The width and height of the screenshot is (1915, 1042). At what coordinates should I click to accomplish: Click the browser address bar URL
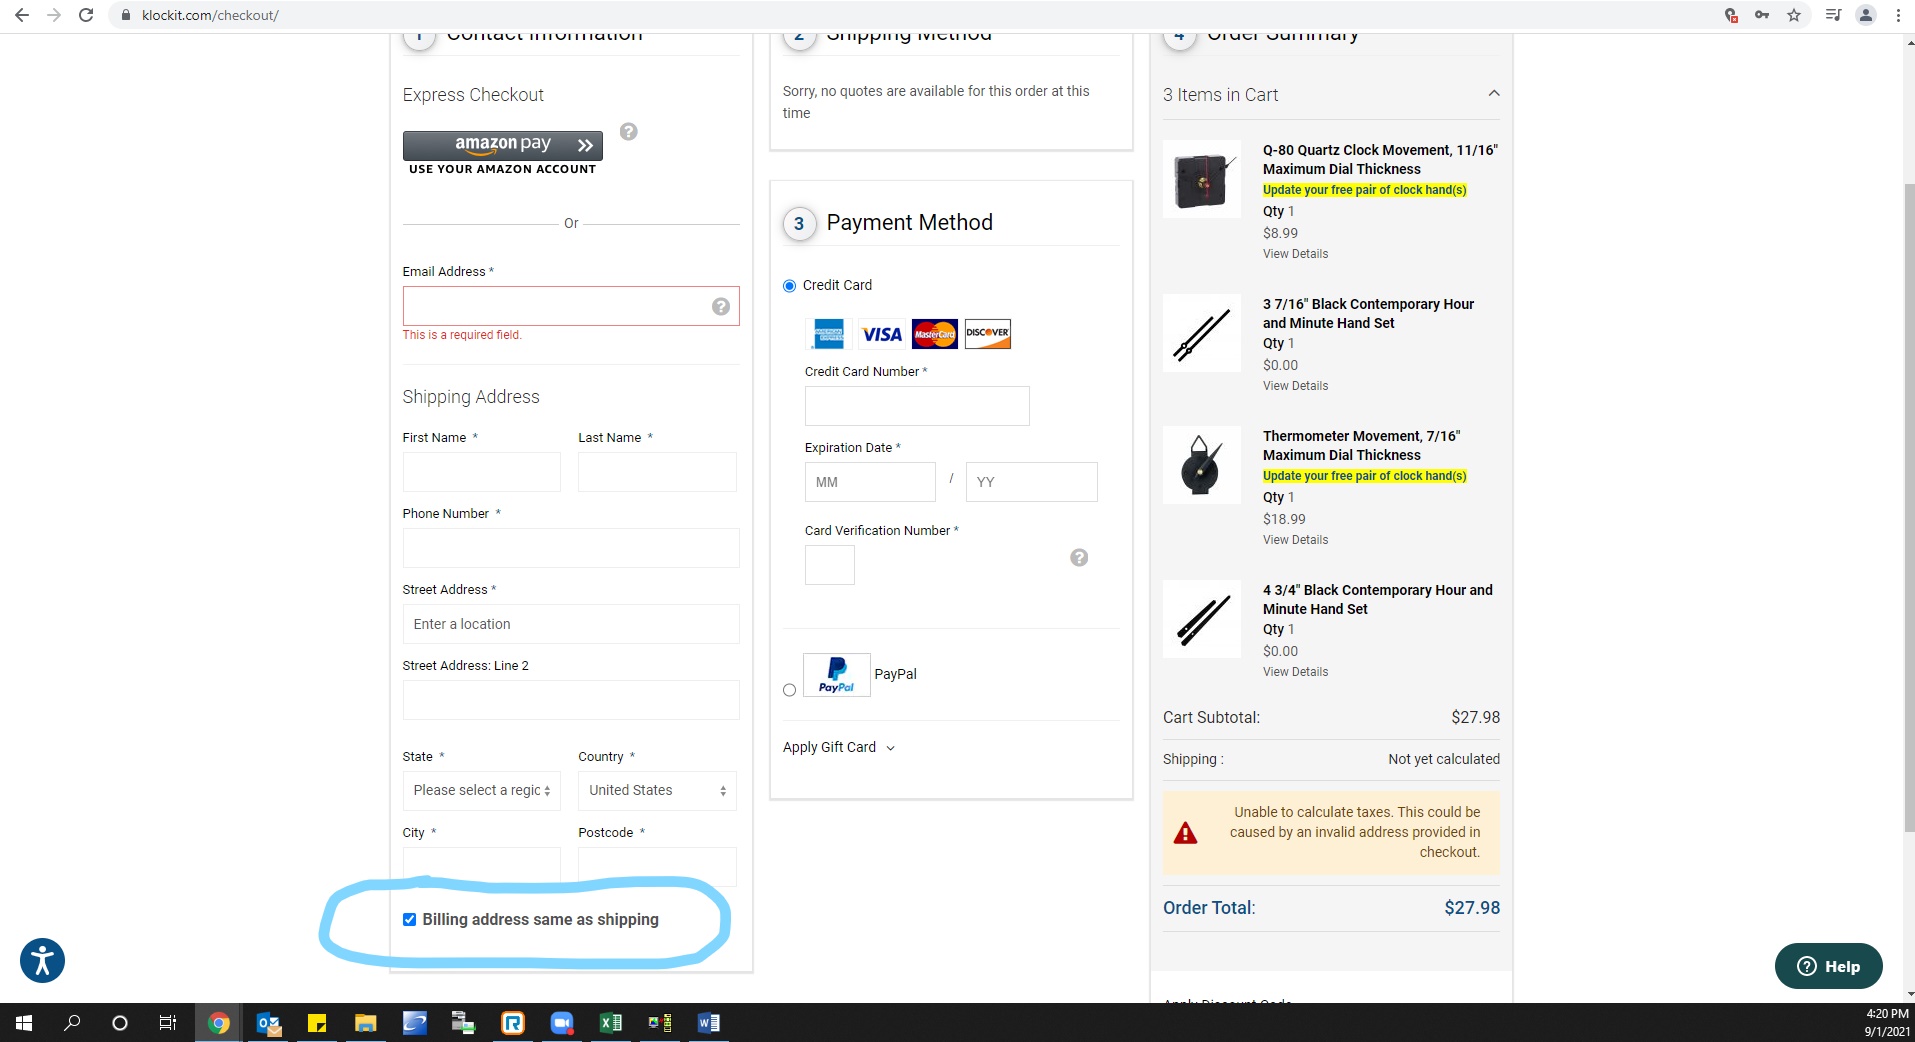click(x=210, y=15)
